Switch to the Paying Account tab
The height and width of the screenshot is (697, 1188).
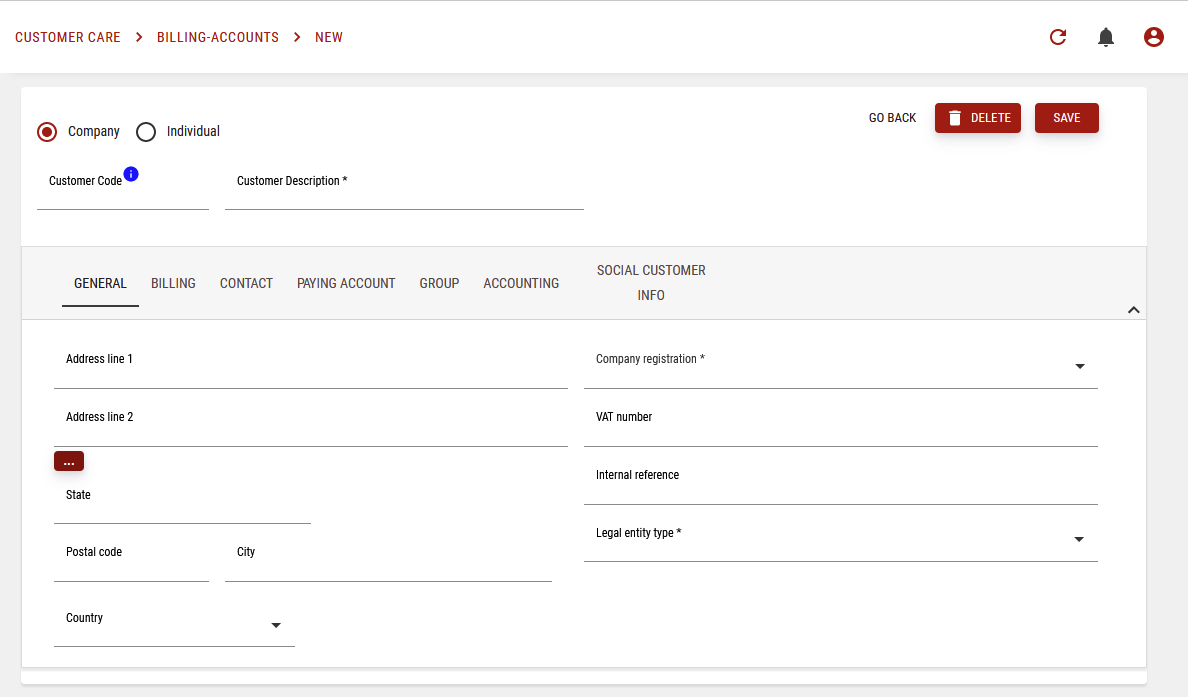click(346, 284)
